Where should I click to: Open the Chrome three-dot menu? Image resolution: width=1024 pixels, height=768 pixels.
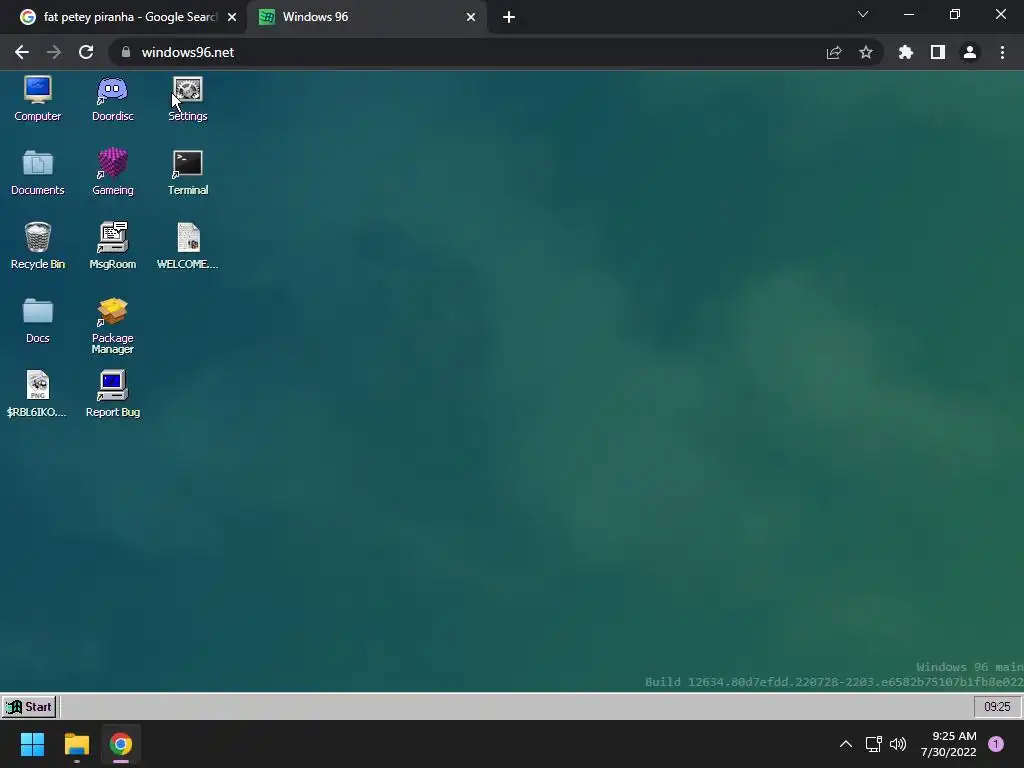[1002, 52]
